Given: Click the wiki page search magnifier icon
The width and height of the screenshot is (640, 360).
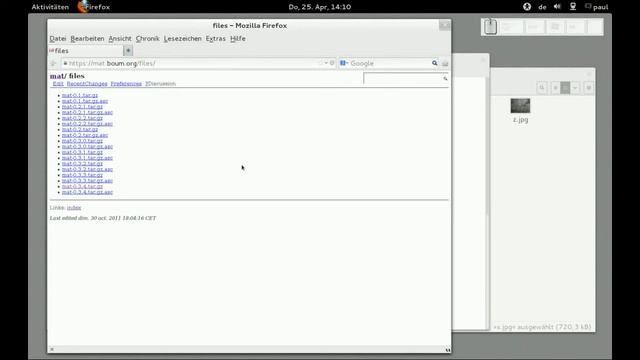Looking at the screenshot, I should [x=445, y=78].
